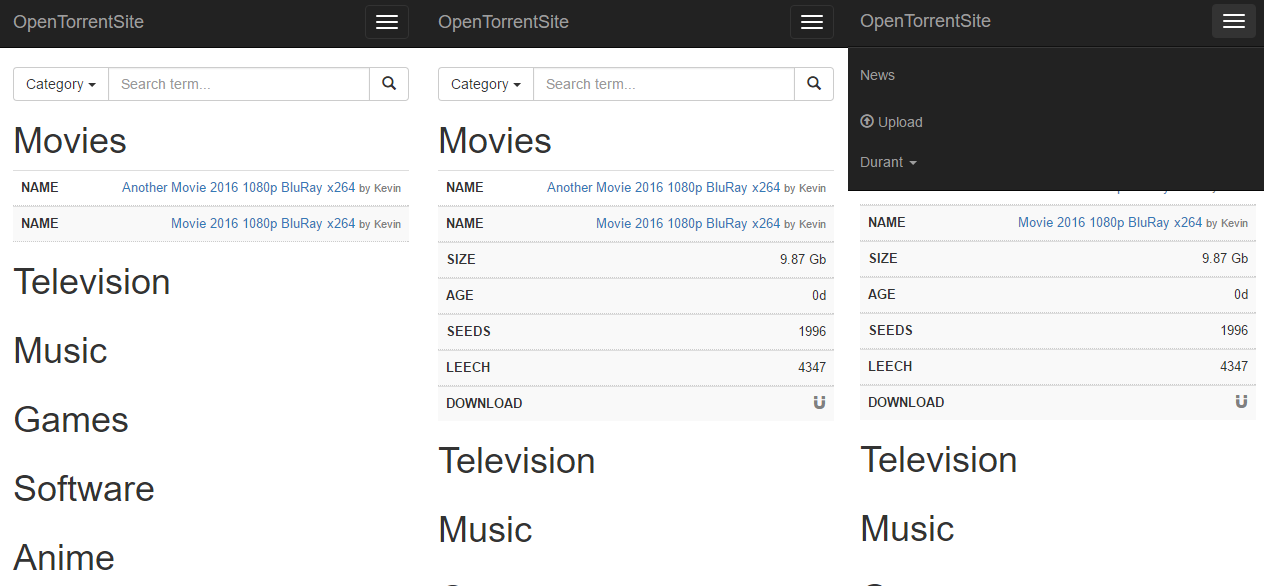Open Movie 2016 1080p BluRay link, middle screen
Image resolution: width=1264 pixels, height=586 pixels.
click(x=688, y=223)
